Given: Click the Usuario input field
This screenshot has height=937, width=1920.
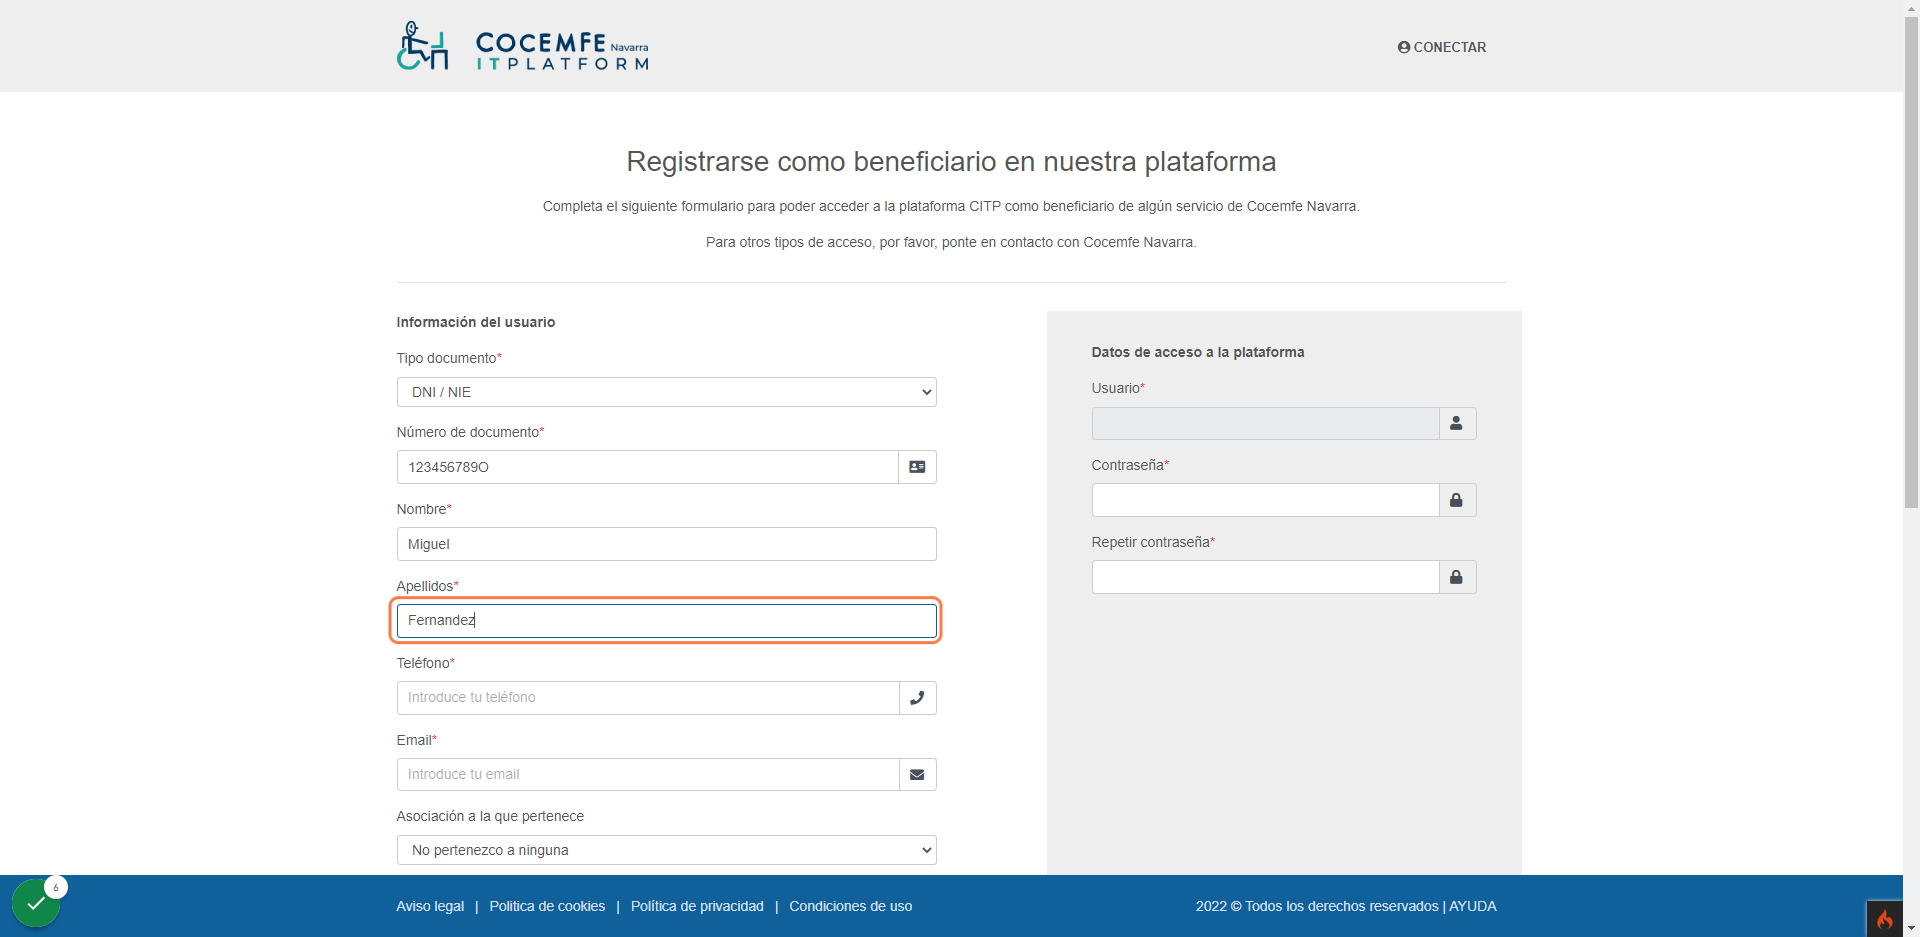Looking at the screenshot, I should pyautogui.click(x=1265, y=424).
